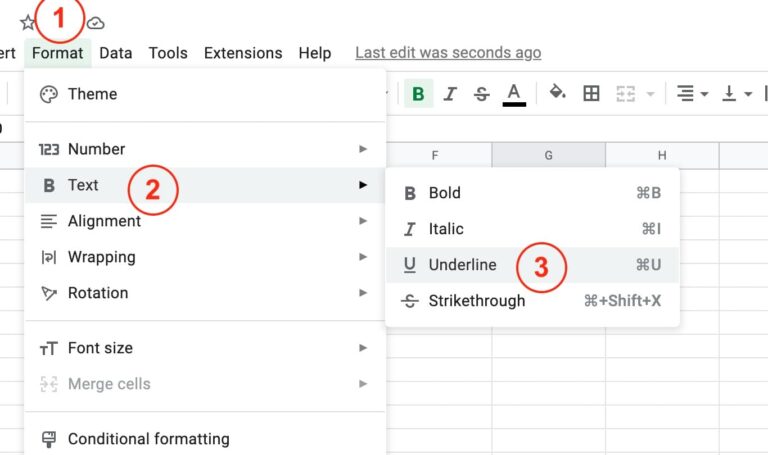Expand the merge cells dropdown arrow
The width and height of the screenshot is (768, 455).
(x=650, y=94)
